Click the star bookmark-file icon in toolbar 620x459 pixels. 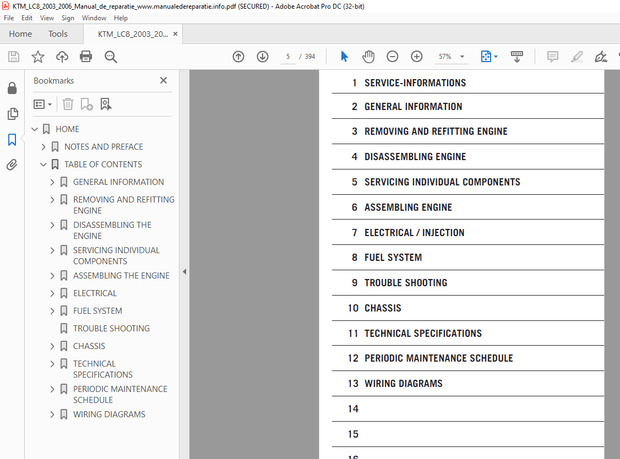(x=38, y=57)
